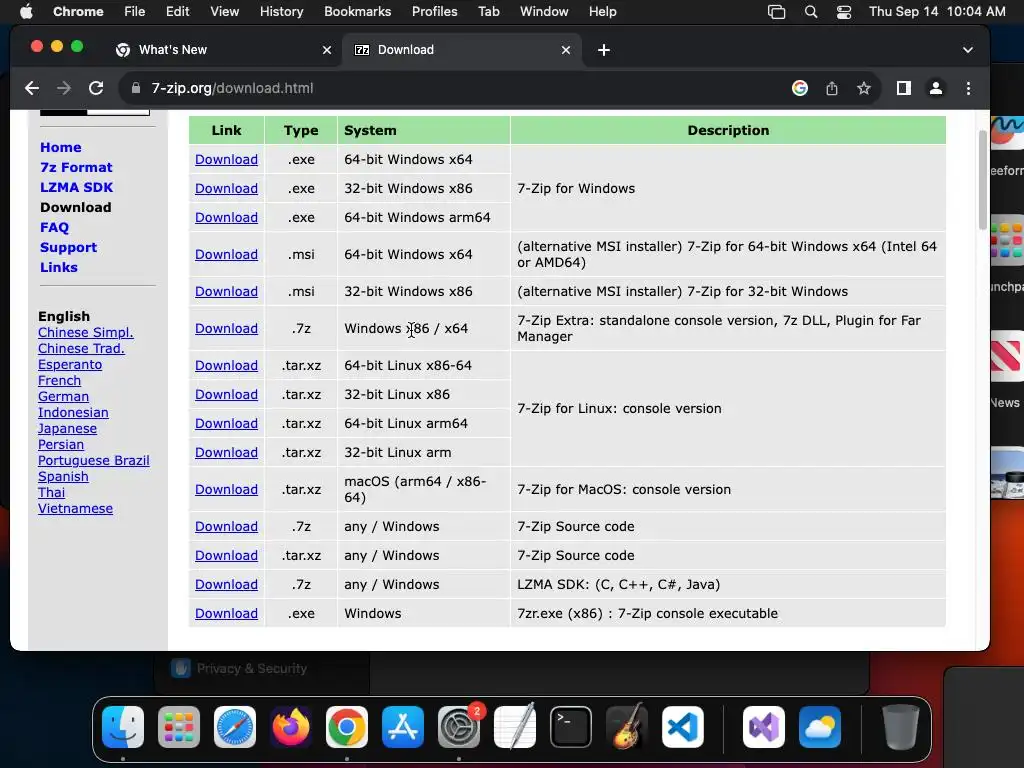Open the Google icon in the address bar

coord(799,88)
